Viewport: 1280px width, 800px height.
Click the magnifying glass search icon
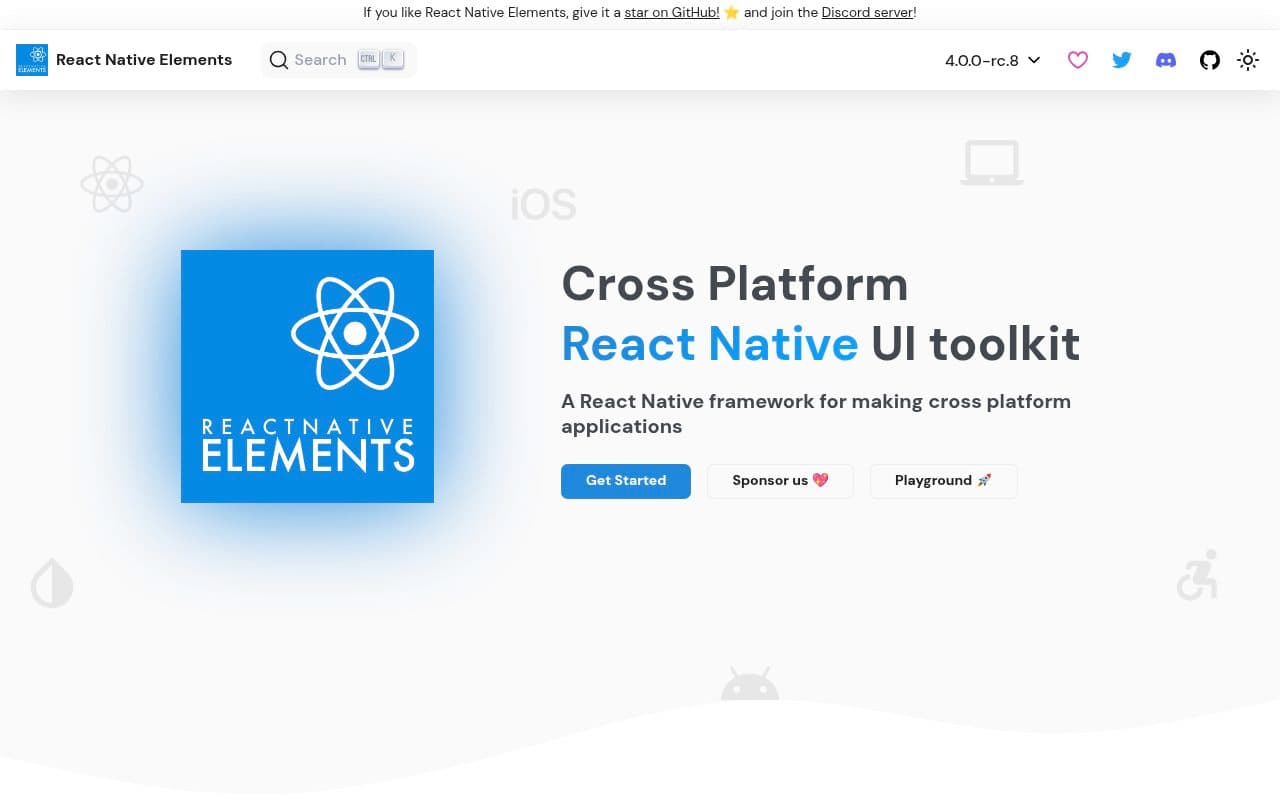279,60
